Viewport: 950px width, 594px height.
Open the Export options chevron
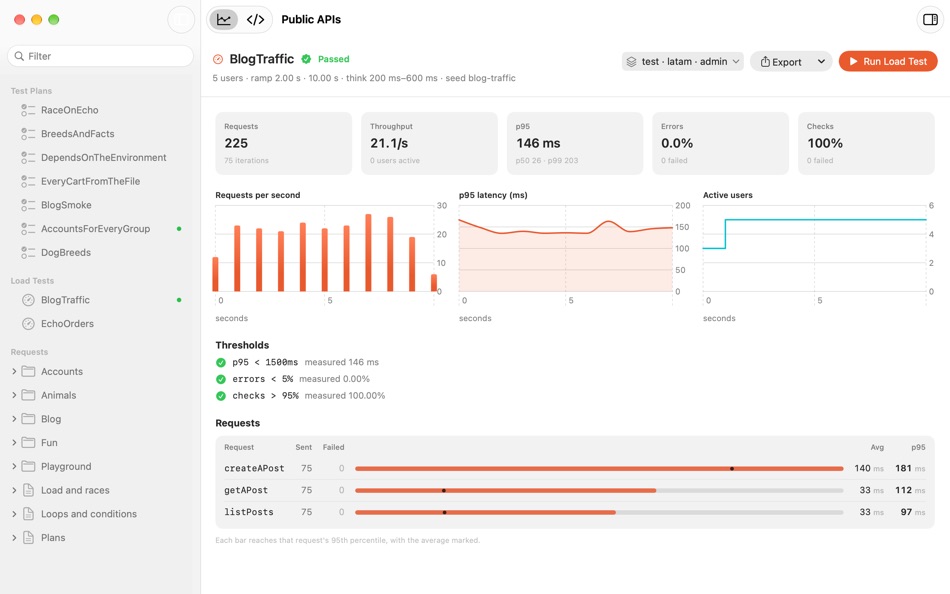[822, 61]
